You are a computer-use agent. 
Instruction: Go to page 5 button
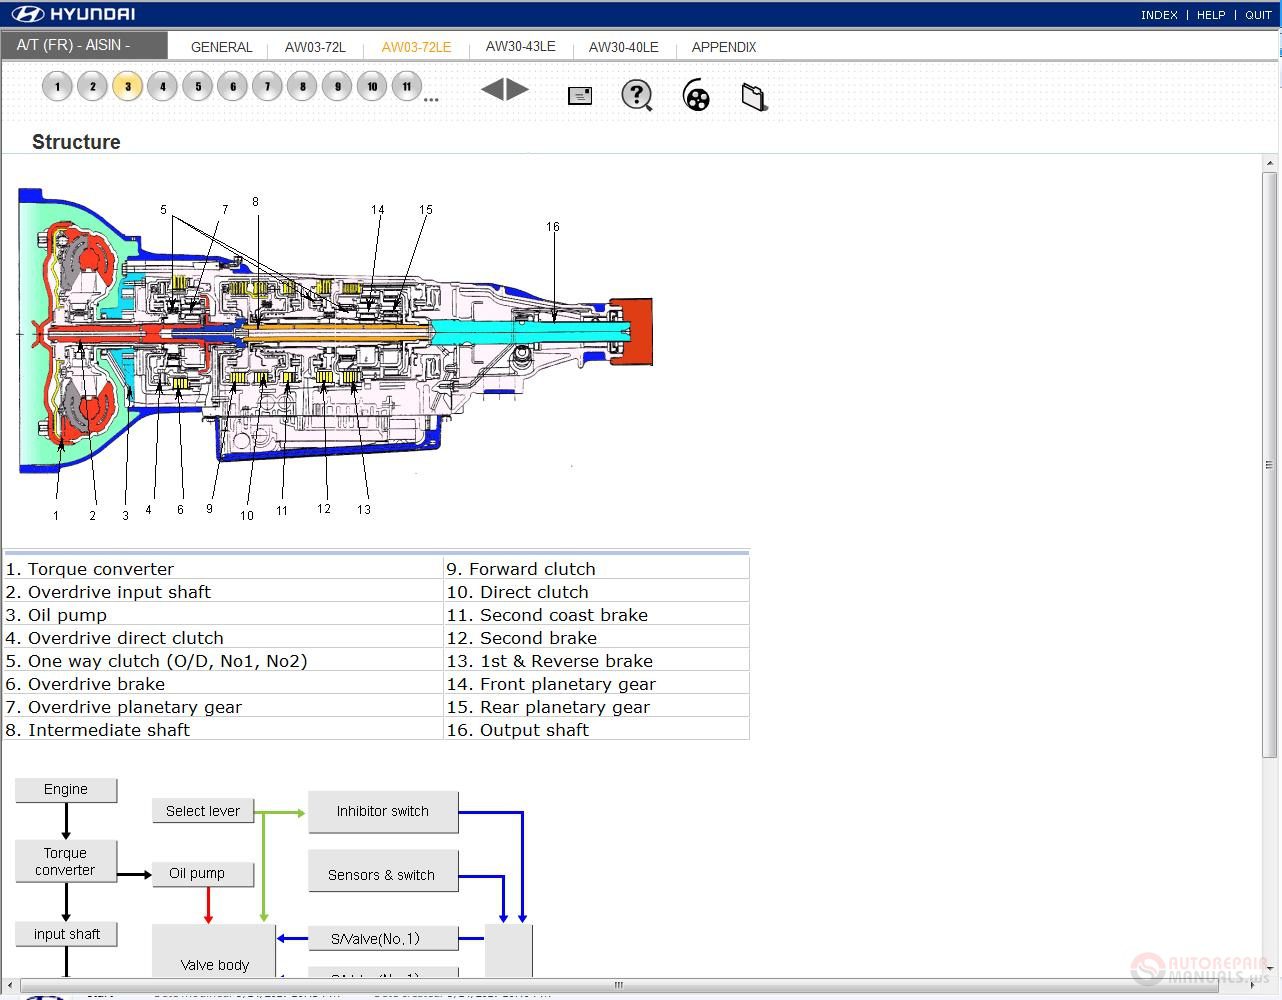coord(197,87)
